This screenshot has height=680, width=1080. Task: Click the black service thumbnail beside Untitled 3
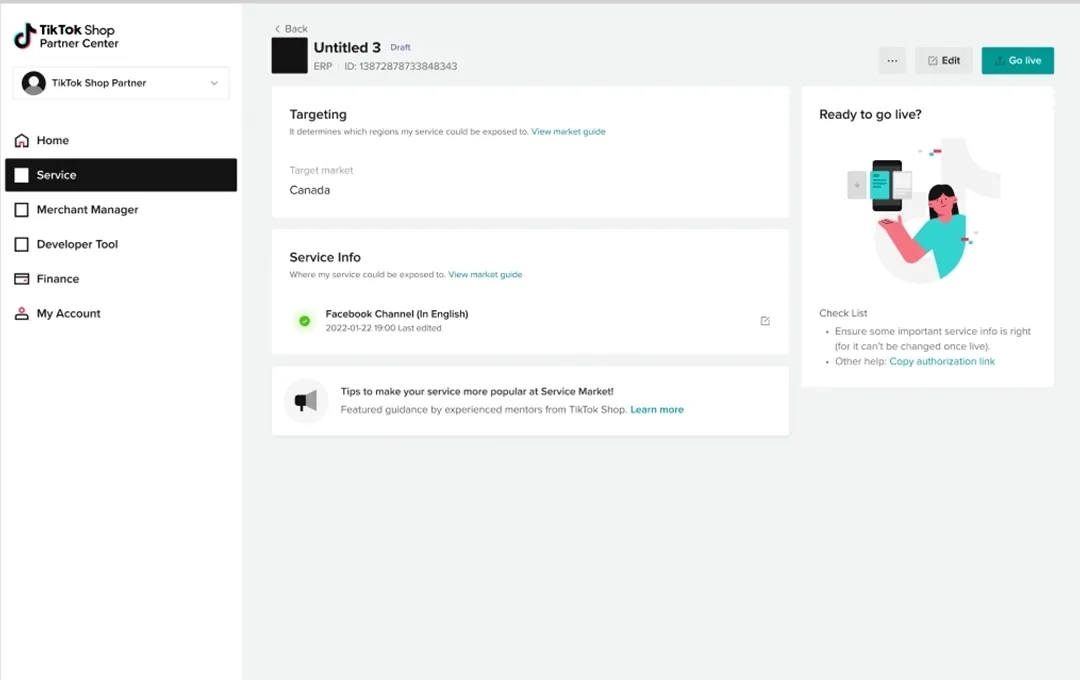pyautogui.click(x=289, y=56)
